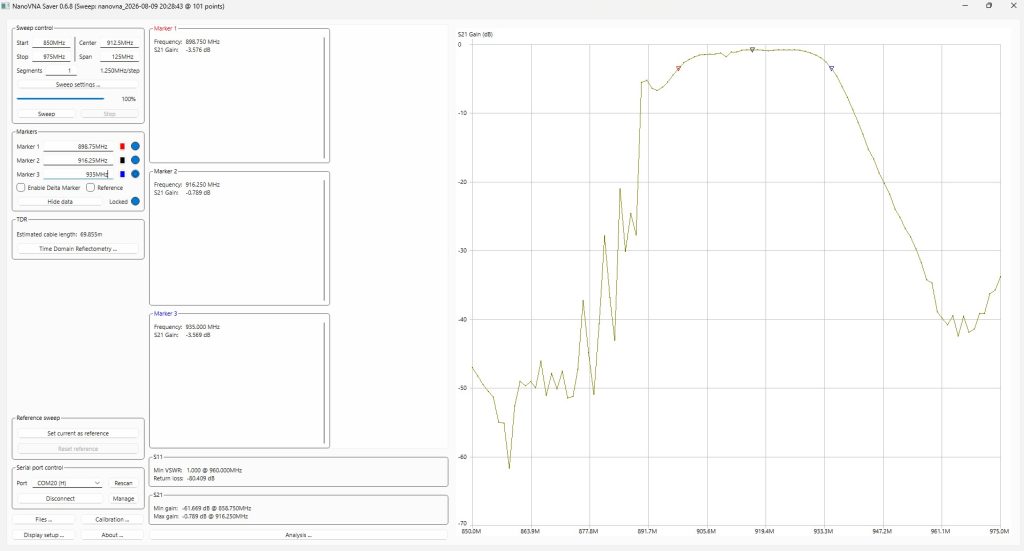The image size is (1024, 551).
Task: Open Sweep settings dialog
Action: (x=78, y=85)
